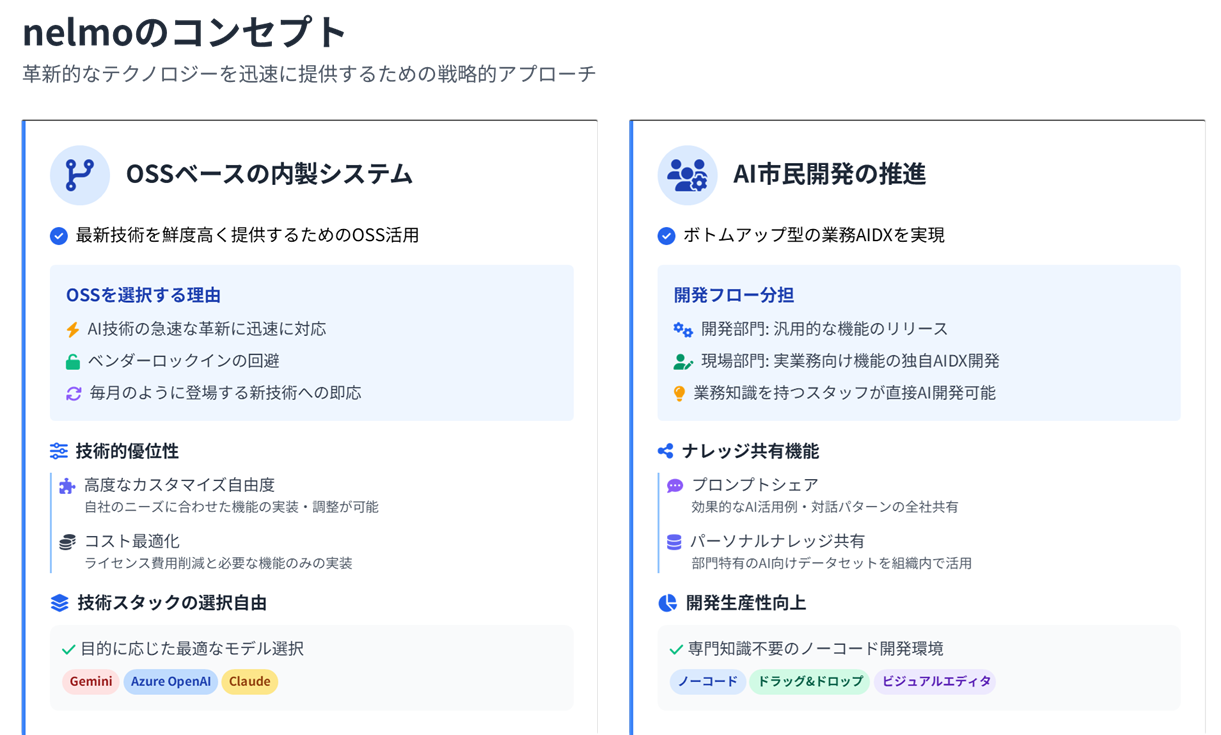The image size is (1221, 735).
Task: Select the Azure OpenAI tag
Action: coord(171,682)
